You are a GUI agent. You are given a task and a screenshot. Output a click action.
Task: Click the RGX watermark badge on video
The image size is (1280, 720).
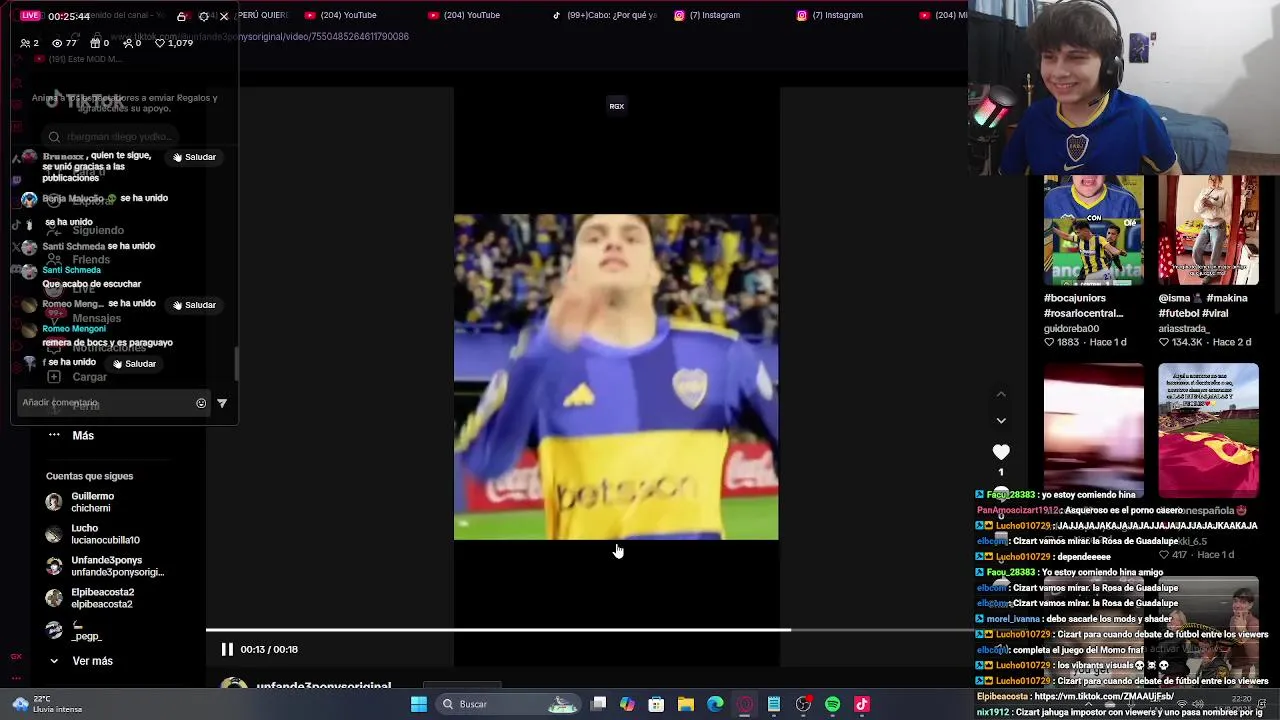[x=617, y=106]
